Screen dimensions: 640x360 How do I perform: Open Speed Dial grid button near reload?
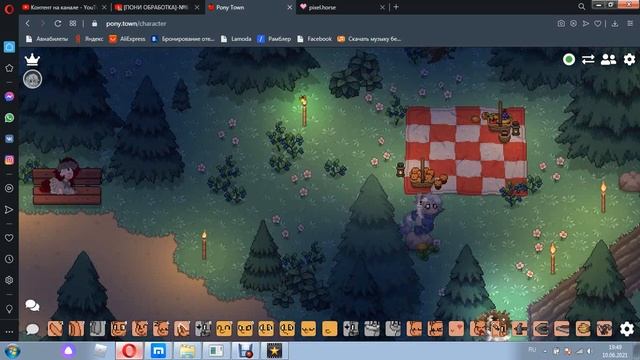click(73, 24)
